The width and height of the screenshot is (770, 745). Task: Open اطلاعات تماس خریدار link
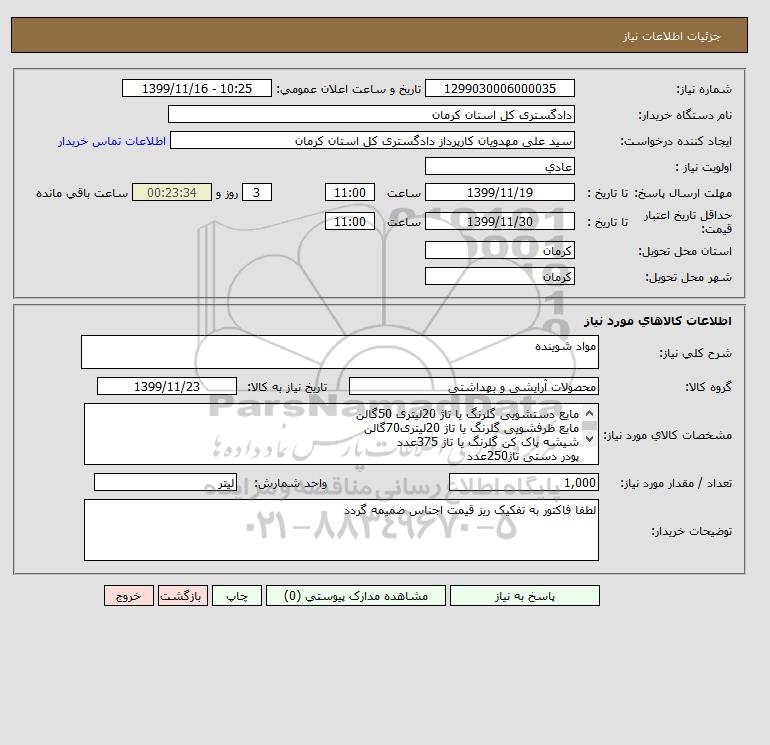click(x=112, y=141)
